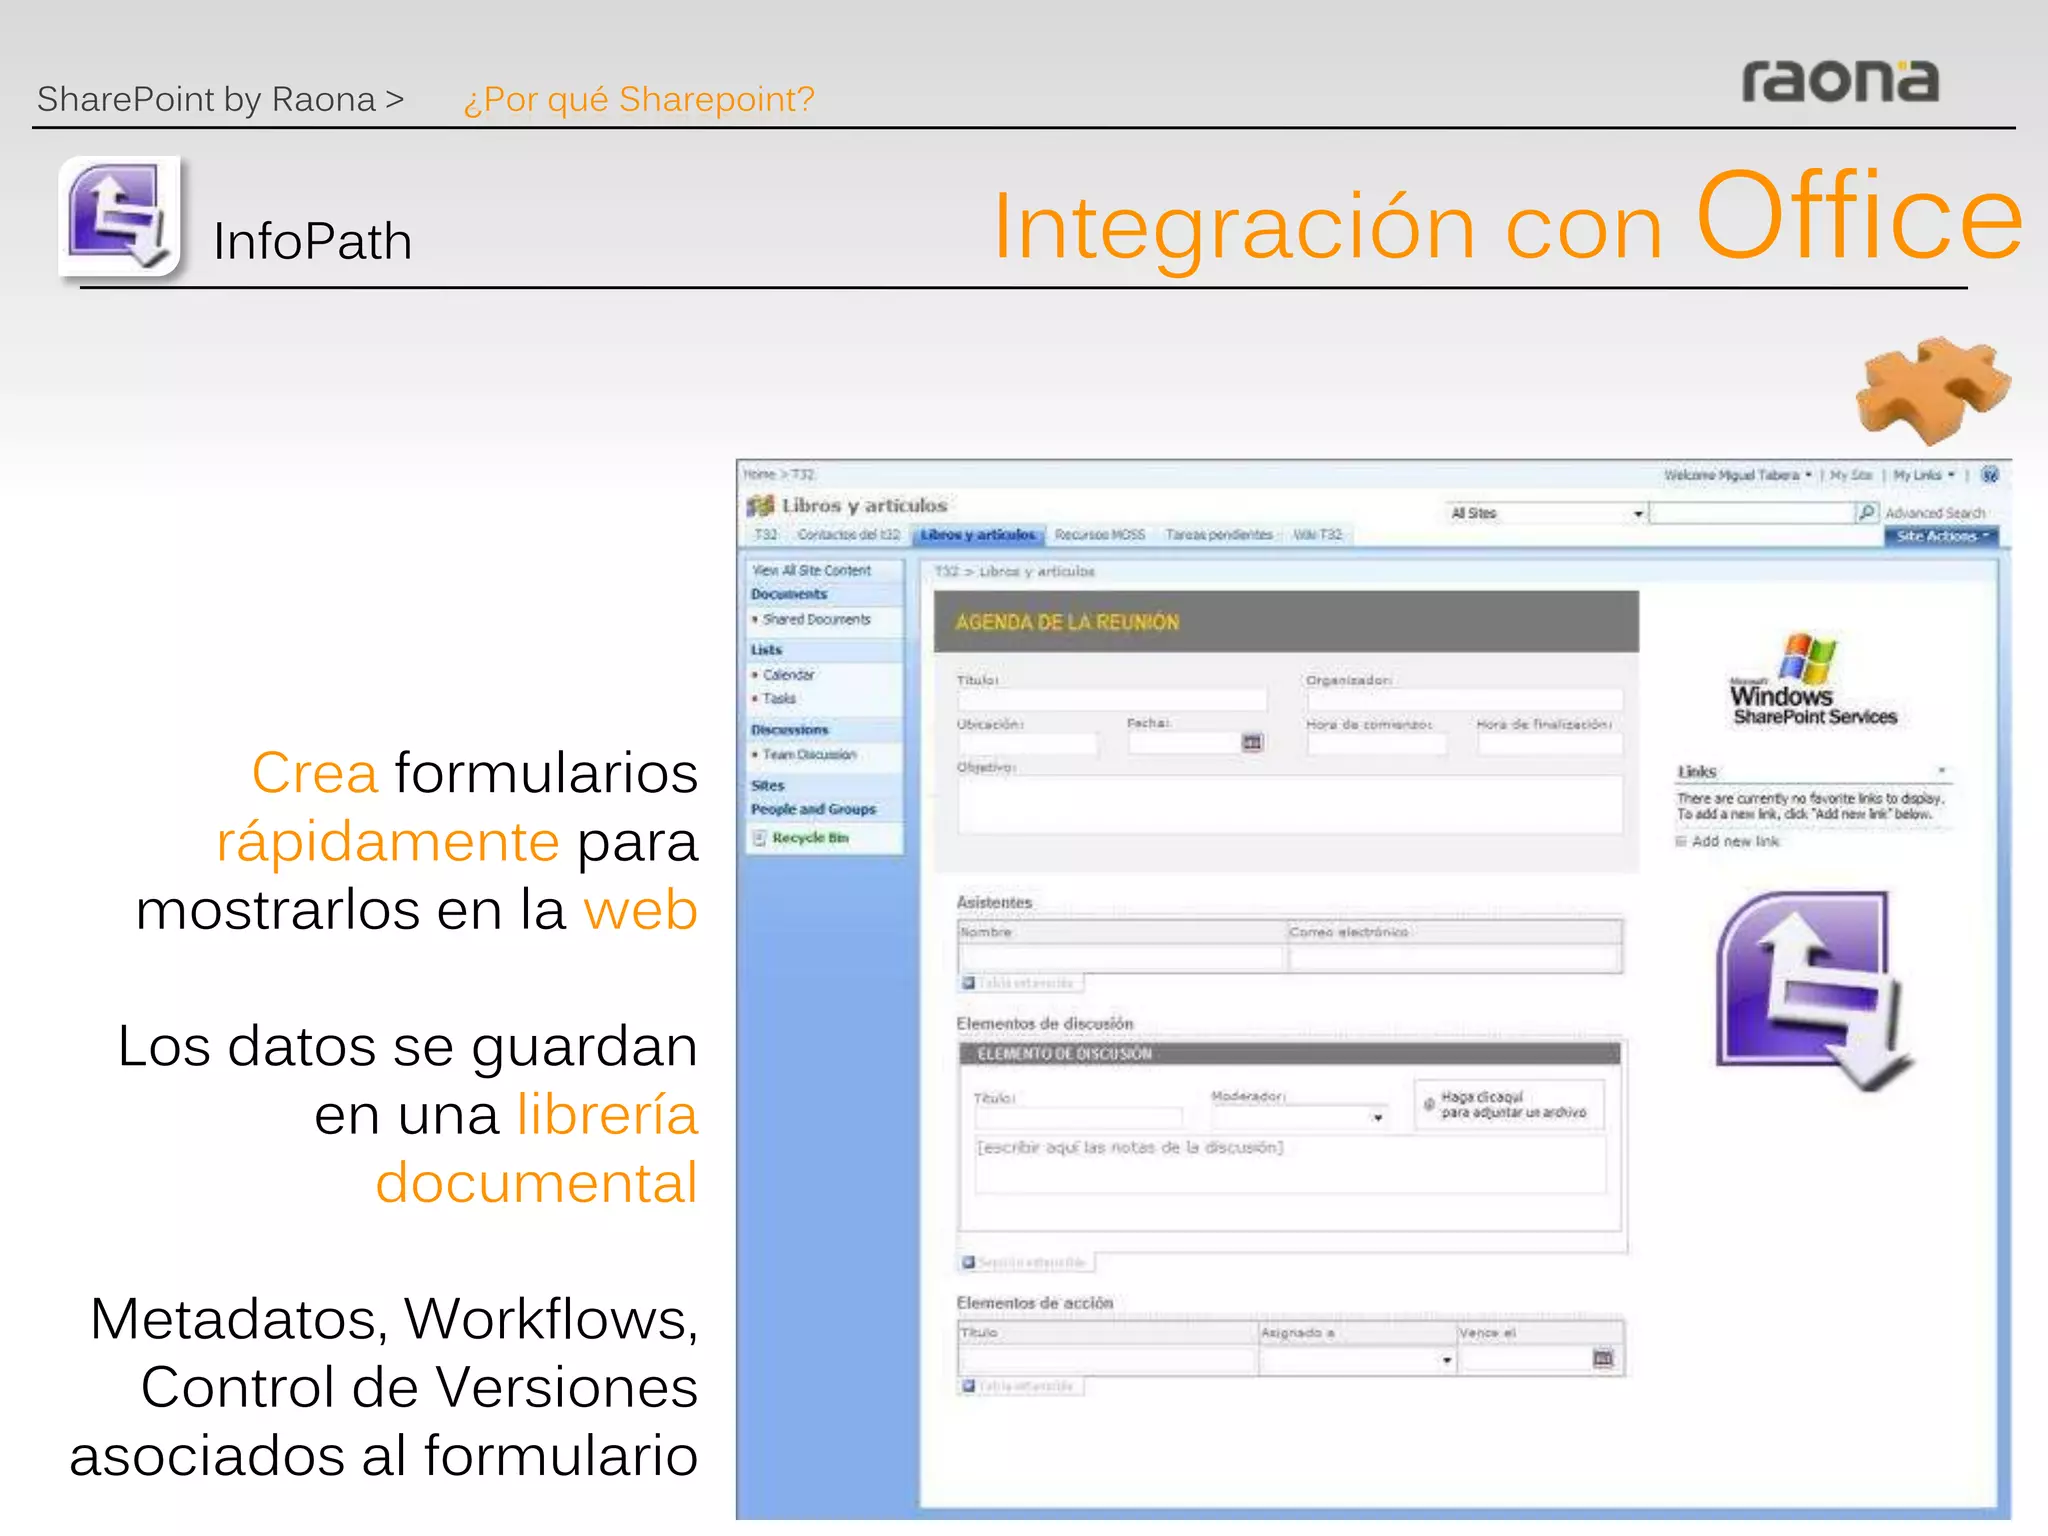Open the Calendar list link
Image resolution: width=2048 pixels, height=1536 pixels.
pos(789,675)
